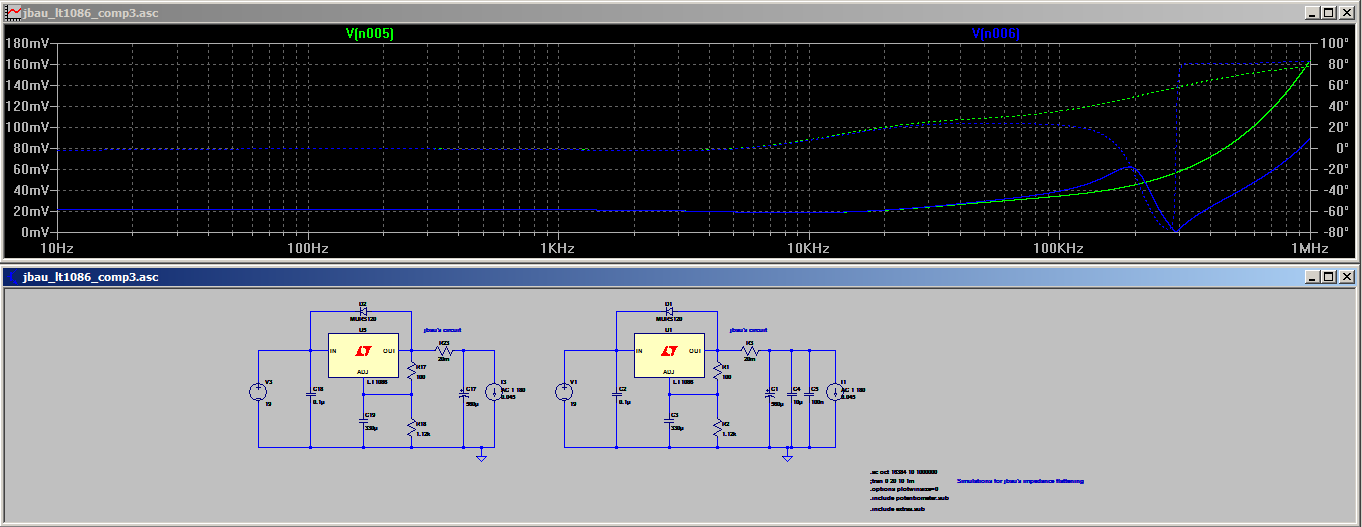Close the schematic window jbau_lt1086_comp3.asc
The image size is (1362, 527).
pos(1347,277)
